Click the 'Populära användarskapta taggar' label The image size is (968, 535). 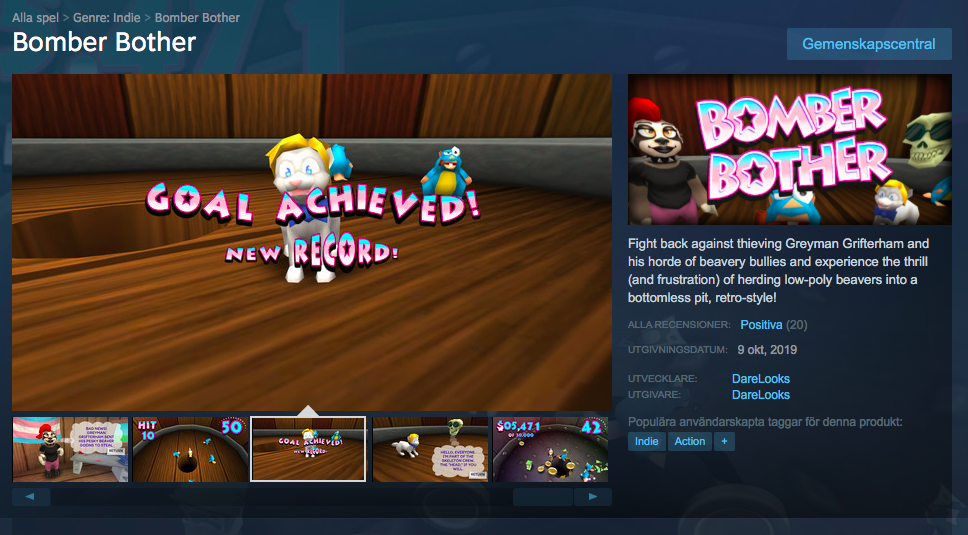(x=765, y=422)
